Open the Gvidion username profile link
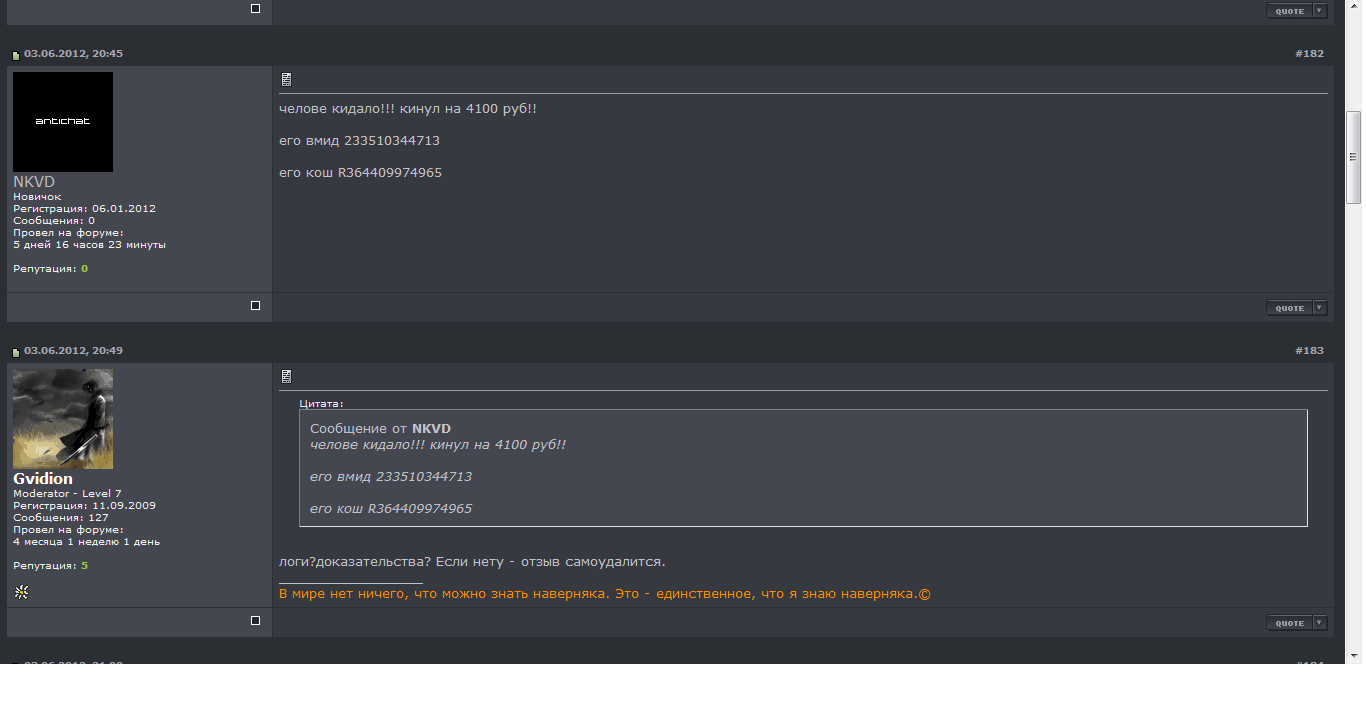Image resolution: width=1366 pixels, height=728 pixels. (x=43, y=479)
